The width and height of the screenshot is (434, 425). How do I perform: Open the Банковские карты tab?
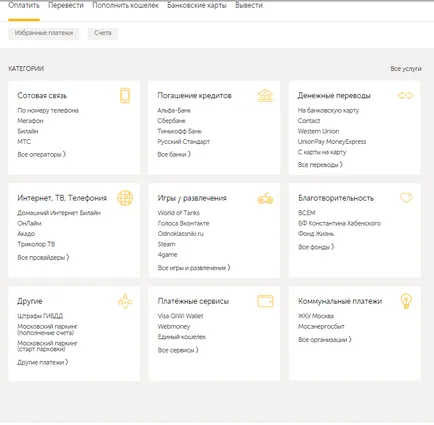197,5
